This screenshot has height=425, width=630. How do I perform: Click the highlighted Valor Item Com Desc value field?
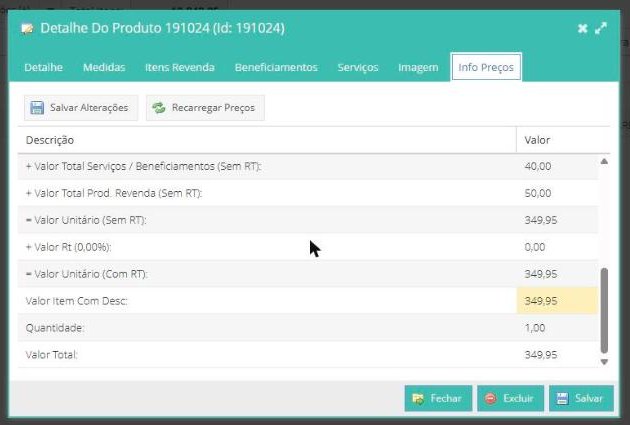pos(557,301)
